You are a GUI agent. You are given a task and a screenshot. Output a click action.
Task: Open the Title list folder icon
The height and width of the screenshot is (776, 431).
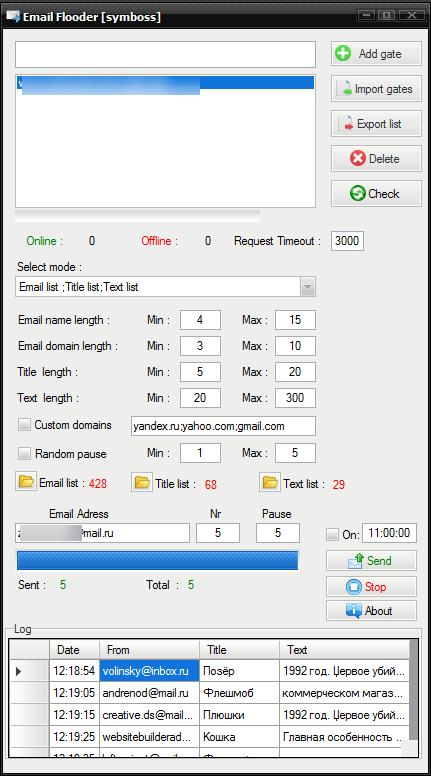(142, 482)
